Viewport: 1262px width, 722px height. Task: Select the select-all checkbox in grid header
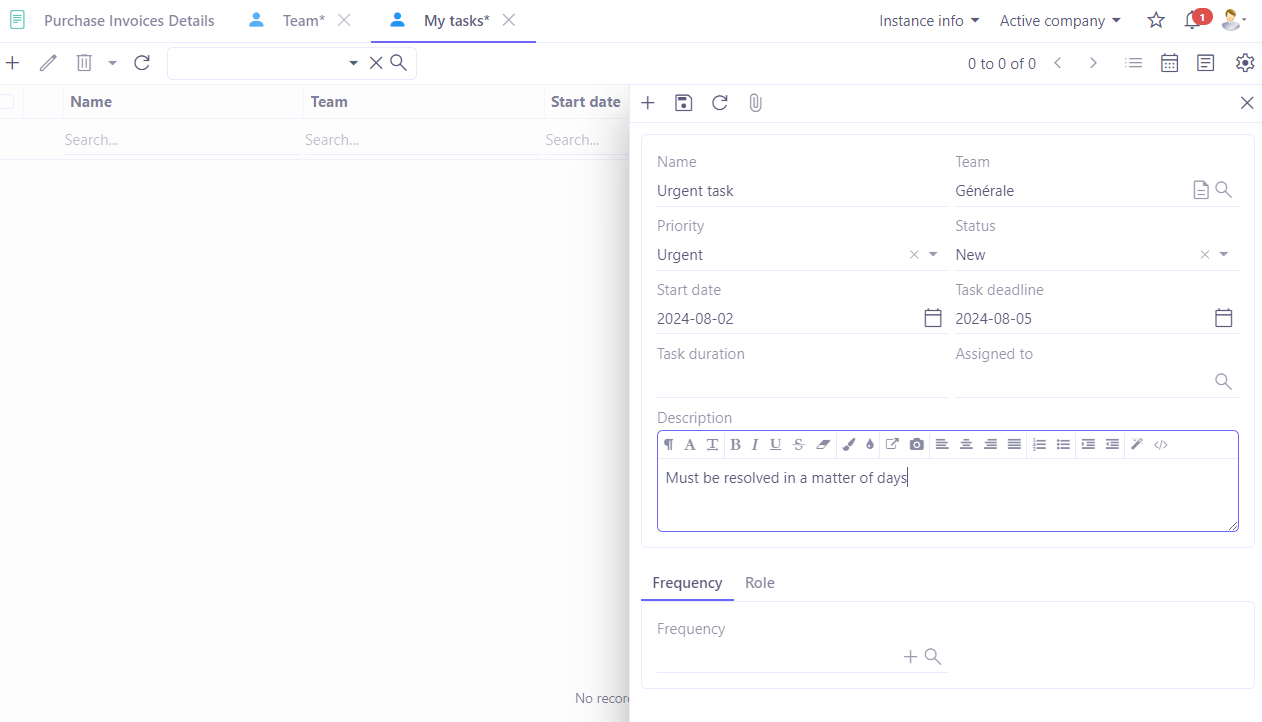[x=7, y=101]
